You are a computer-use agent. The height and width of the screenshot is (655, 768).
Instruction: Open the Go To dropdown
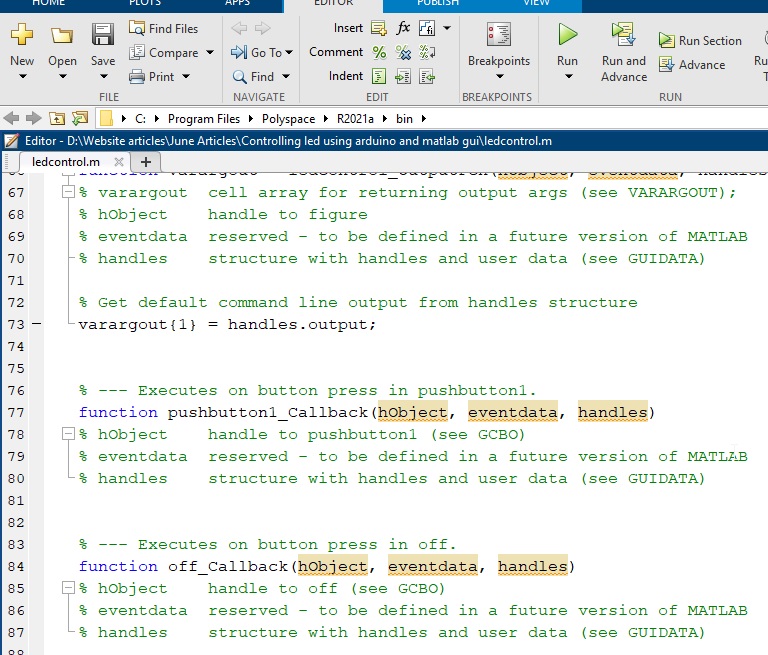(289, 53)
